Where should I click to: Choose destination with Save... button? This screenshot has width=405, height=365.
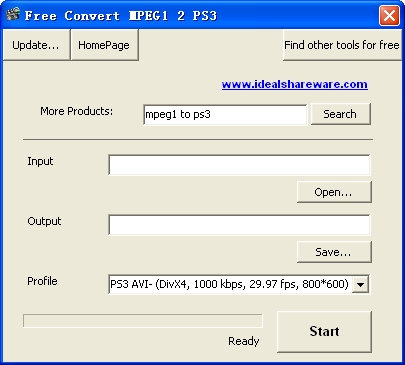tap(334, 252)
